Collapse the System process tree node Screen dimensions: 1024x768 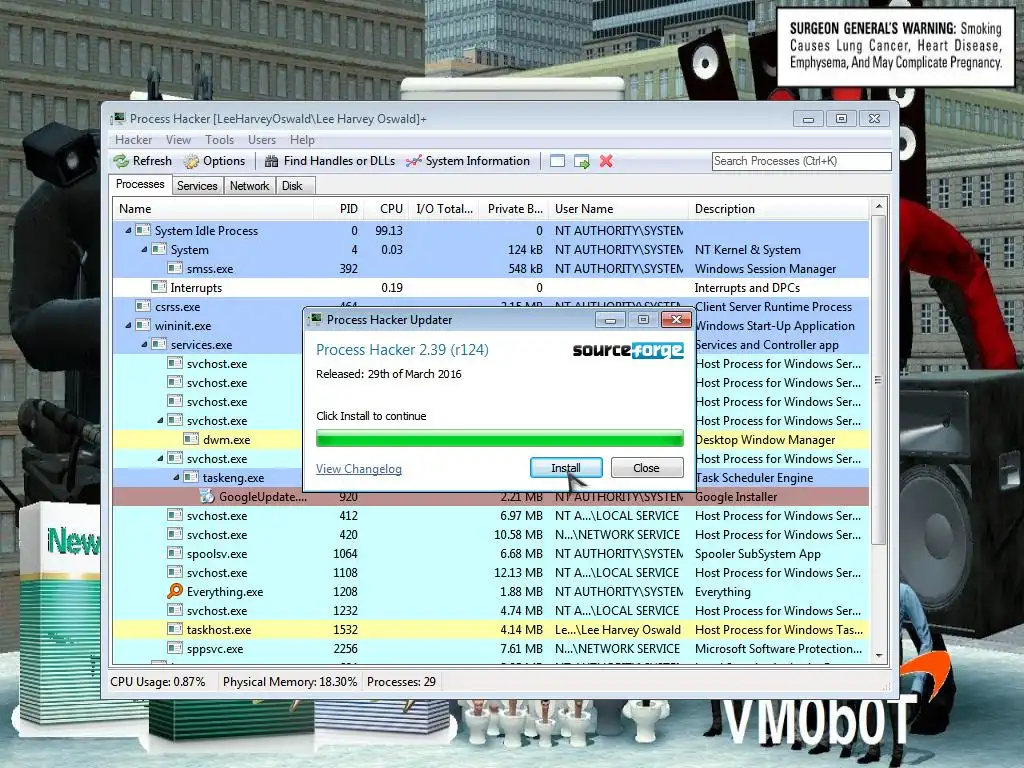(x=144, y=249)
